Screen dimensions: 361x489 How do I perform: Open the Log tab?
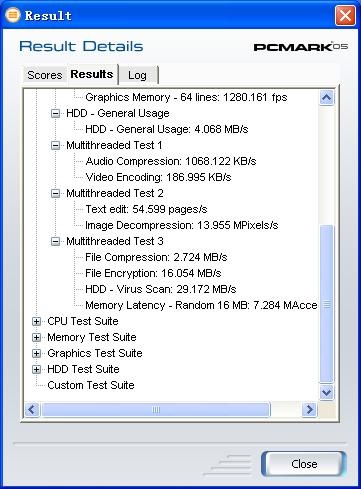click(138, 75)
